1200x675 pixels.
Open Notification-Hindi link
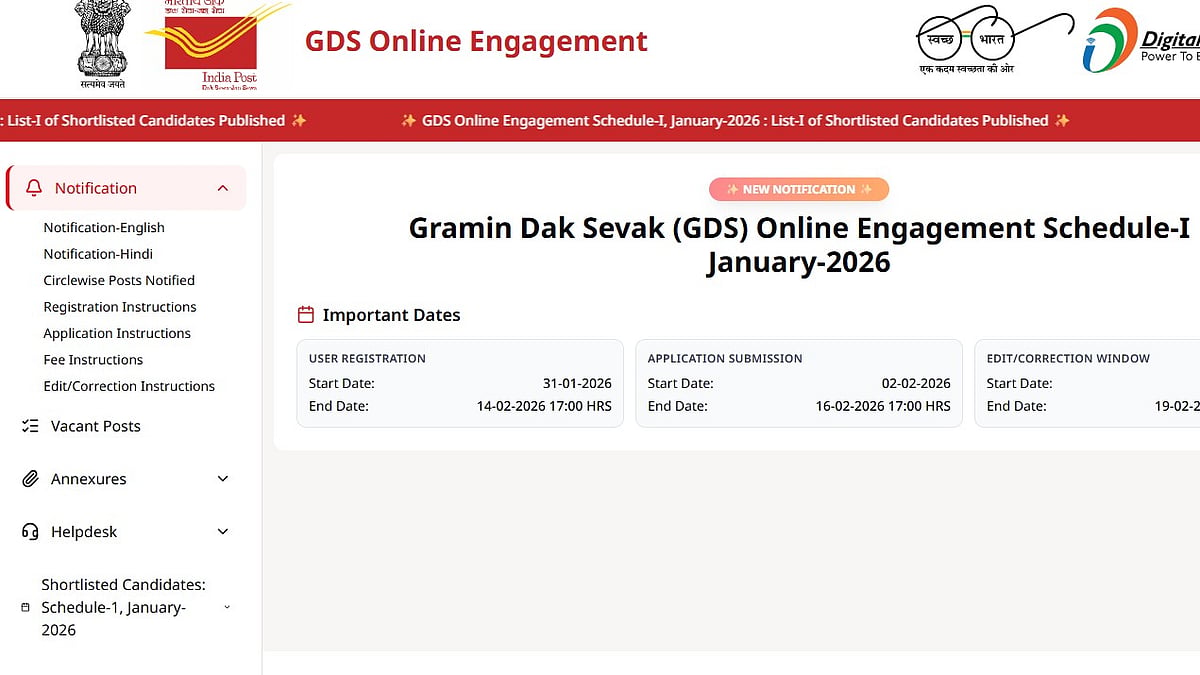pyautogui.click(x=98, y=254)
